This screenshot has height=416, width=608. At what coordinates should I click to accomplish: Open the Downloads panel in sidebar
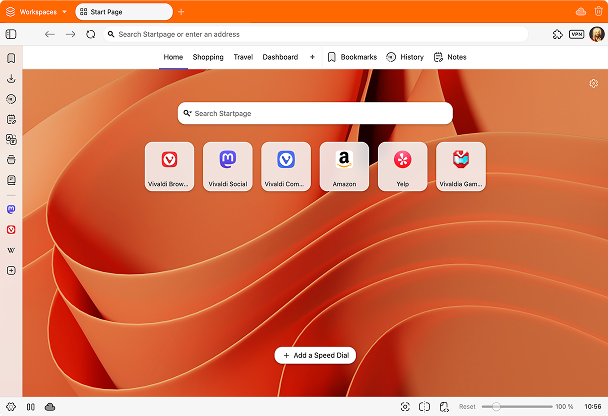[11, 78]
